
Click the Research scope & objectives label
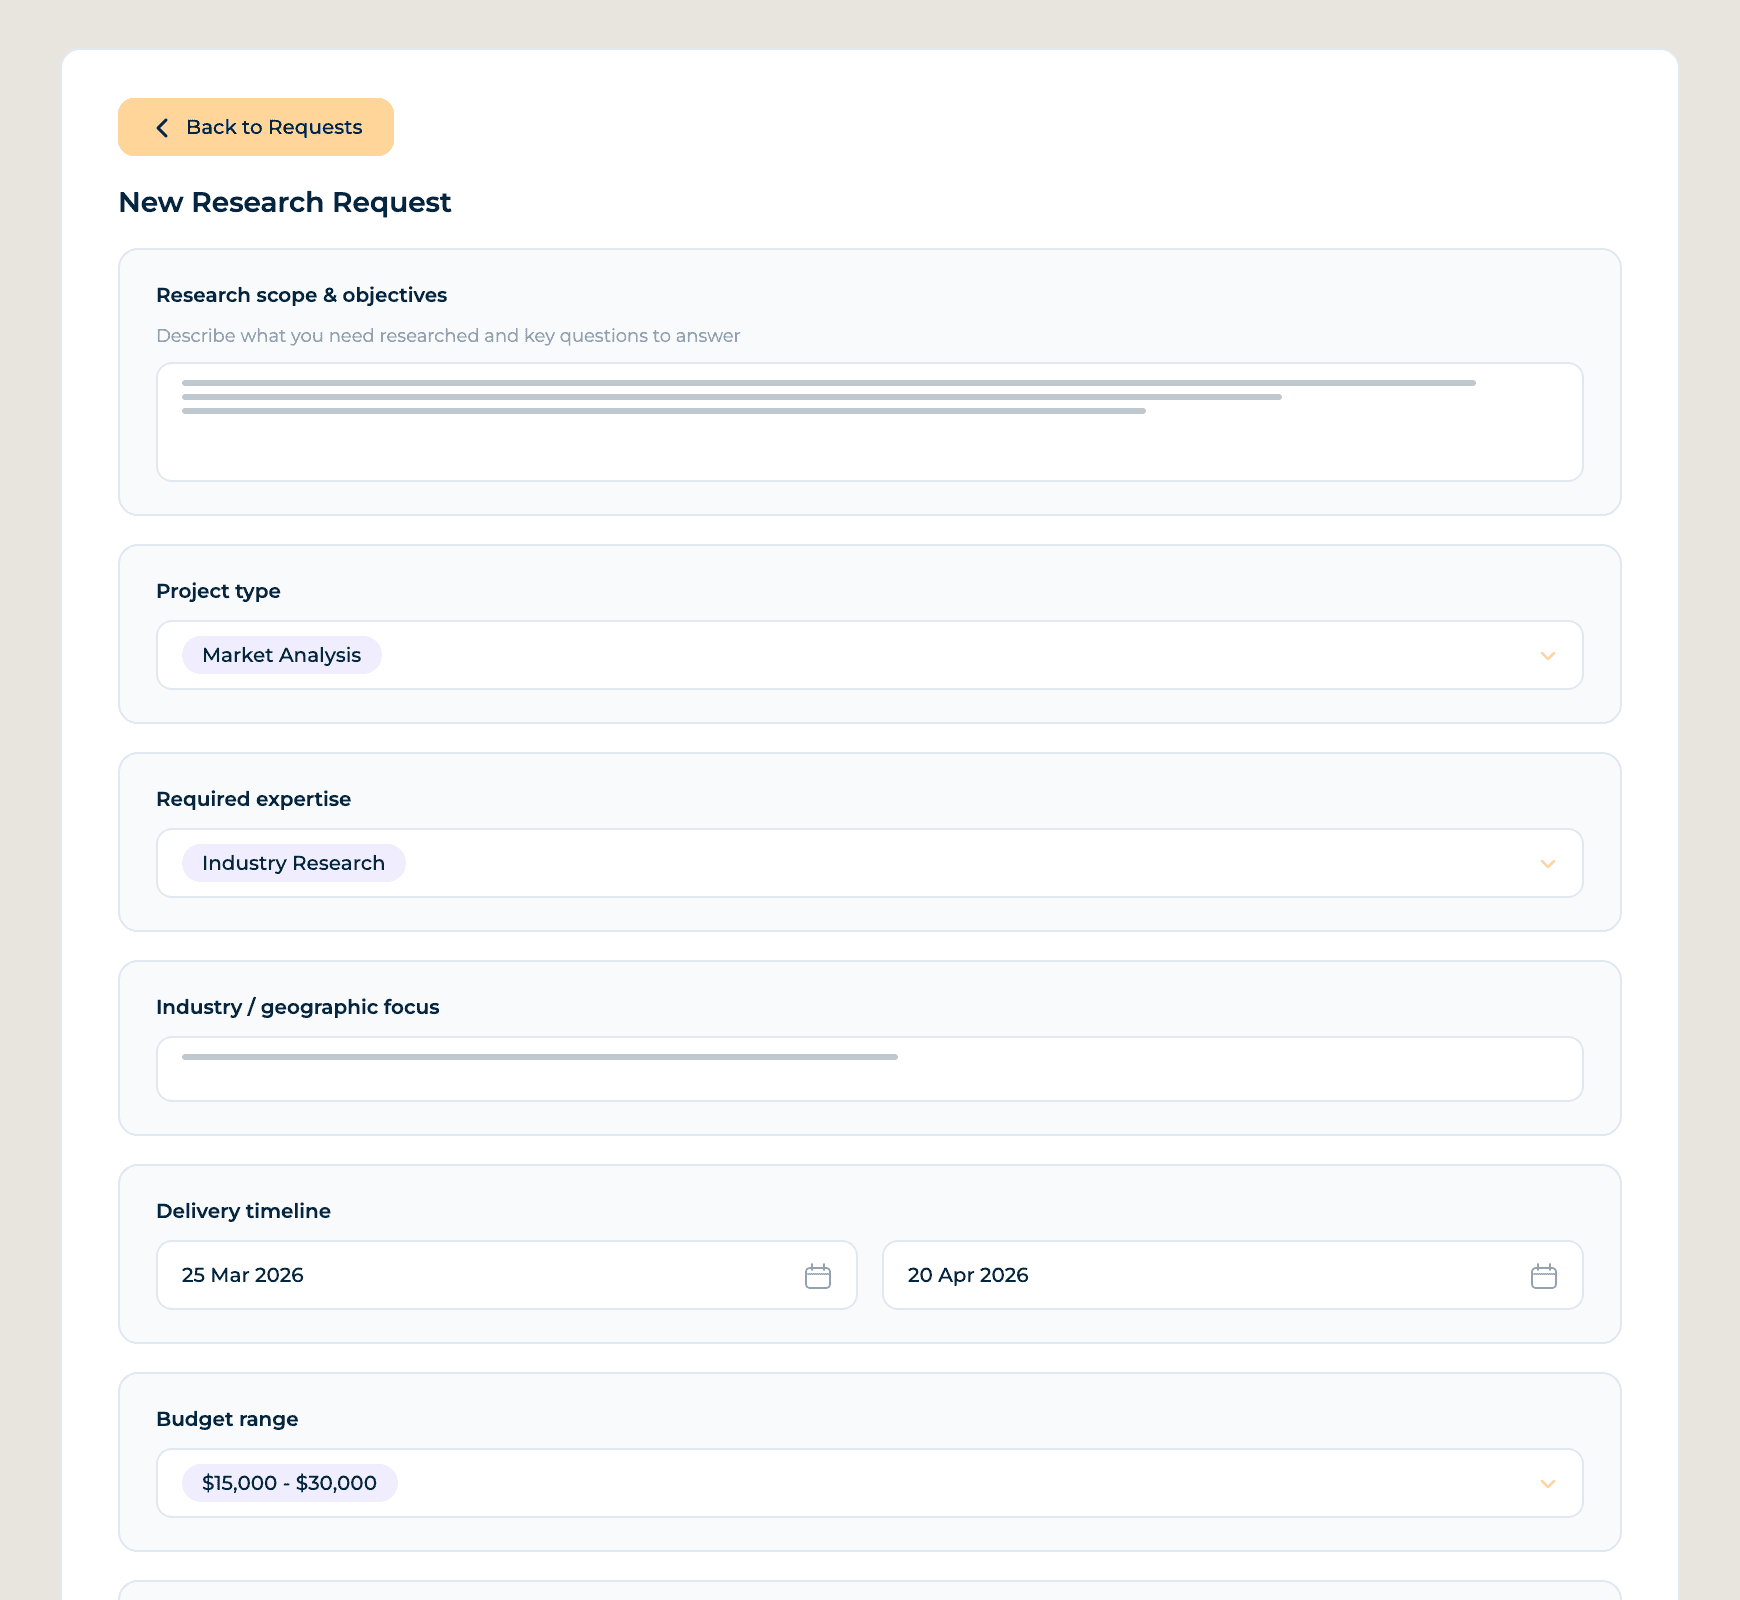(x=301, y=295)
